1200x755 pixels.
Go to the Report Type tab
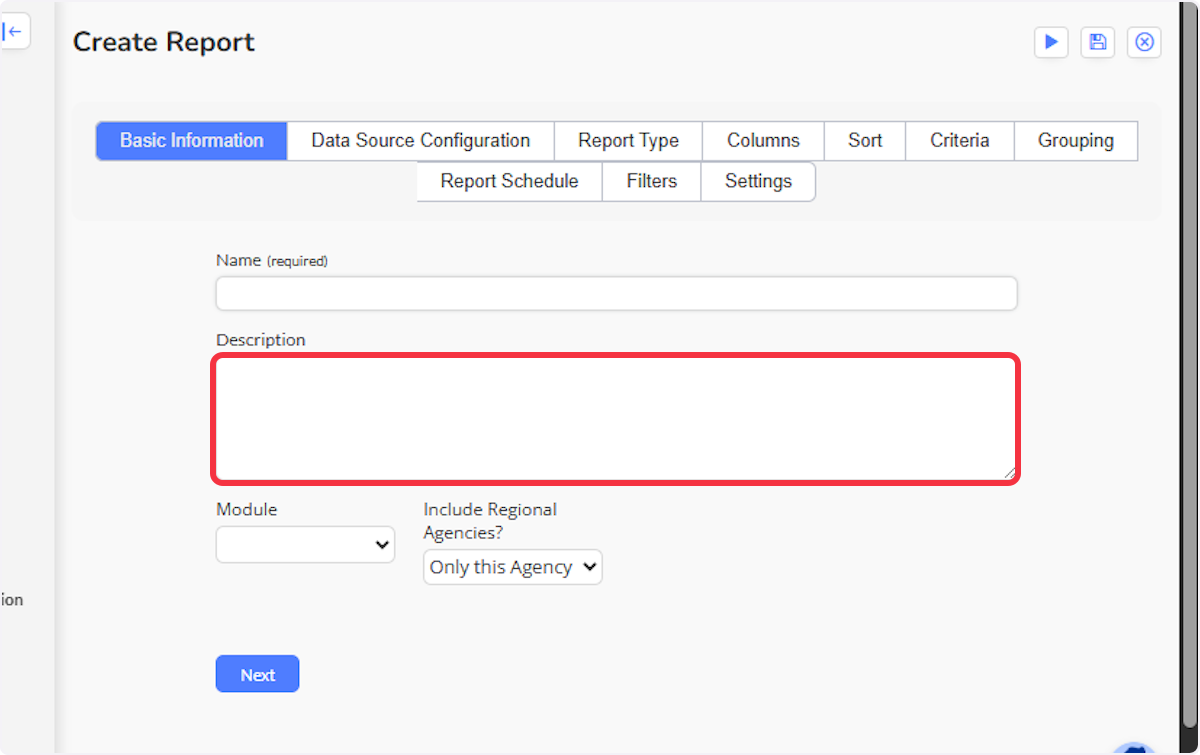pyautogui.click(x=629, y=141)
